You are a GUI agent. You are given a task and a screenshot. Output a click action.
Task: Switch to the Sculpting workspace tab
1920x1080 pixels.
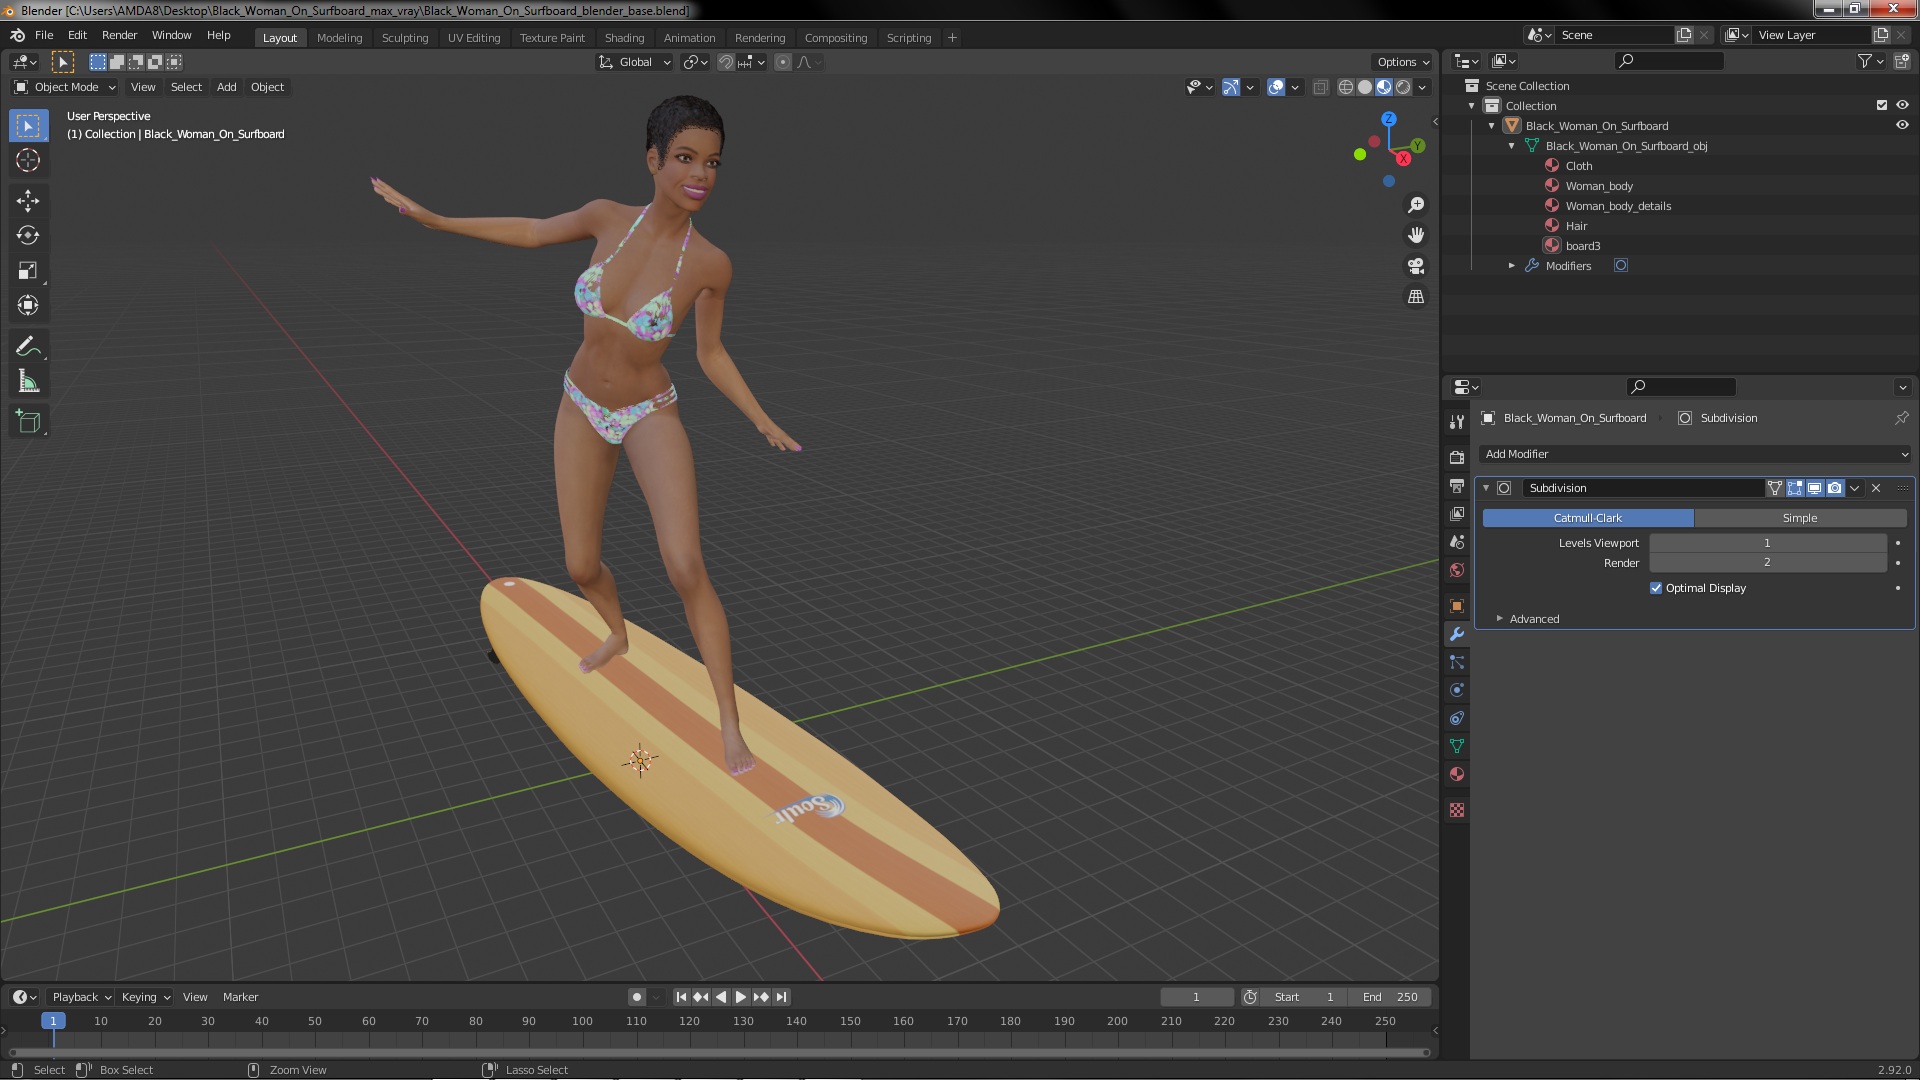pos(405,38)
